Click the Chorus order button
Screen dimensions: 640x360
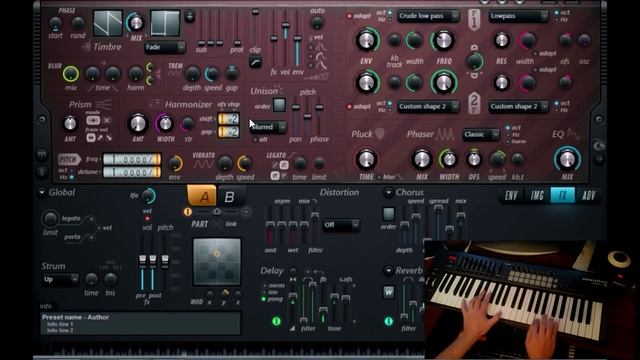click(x=389, y=214)
